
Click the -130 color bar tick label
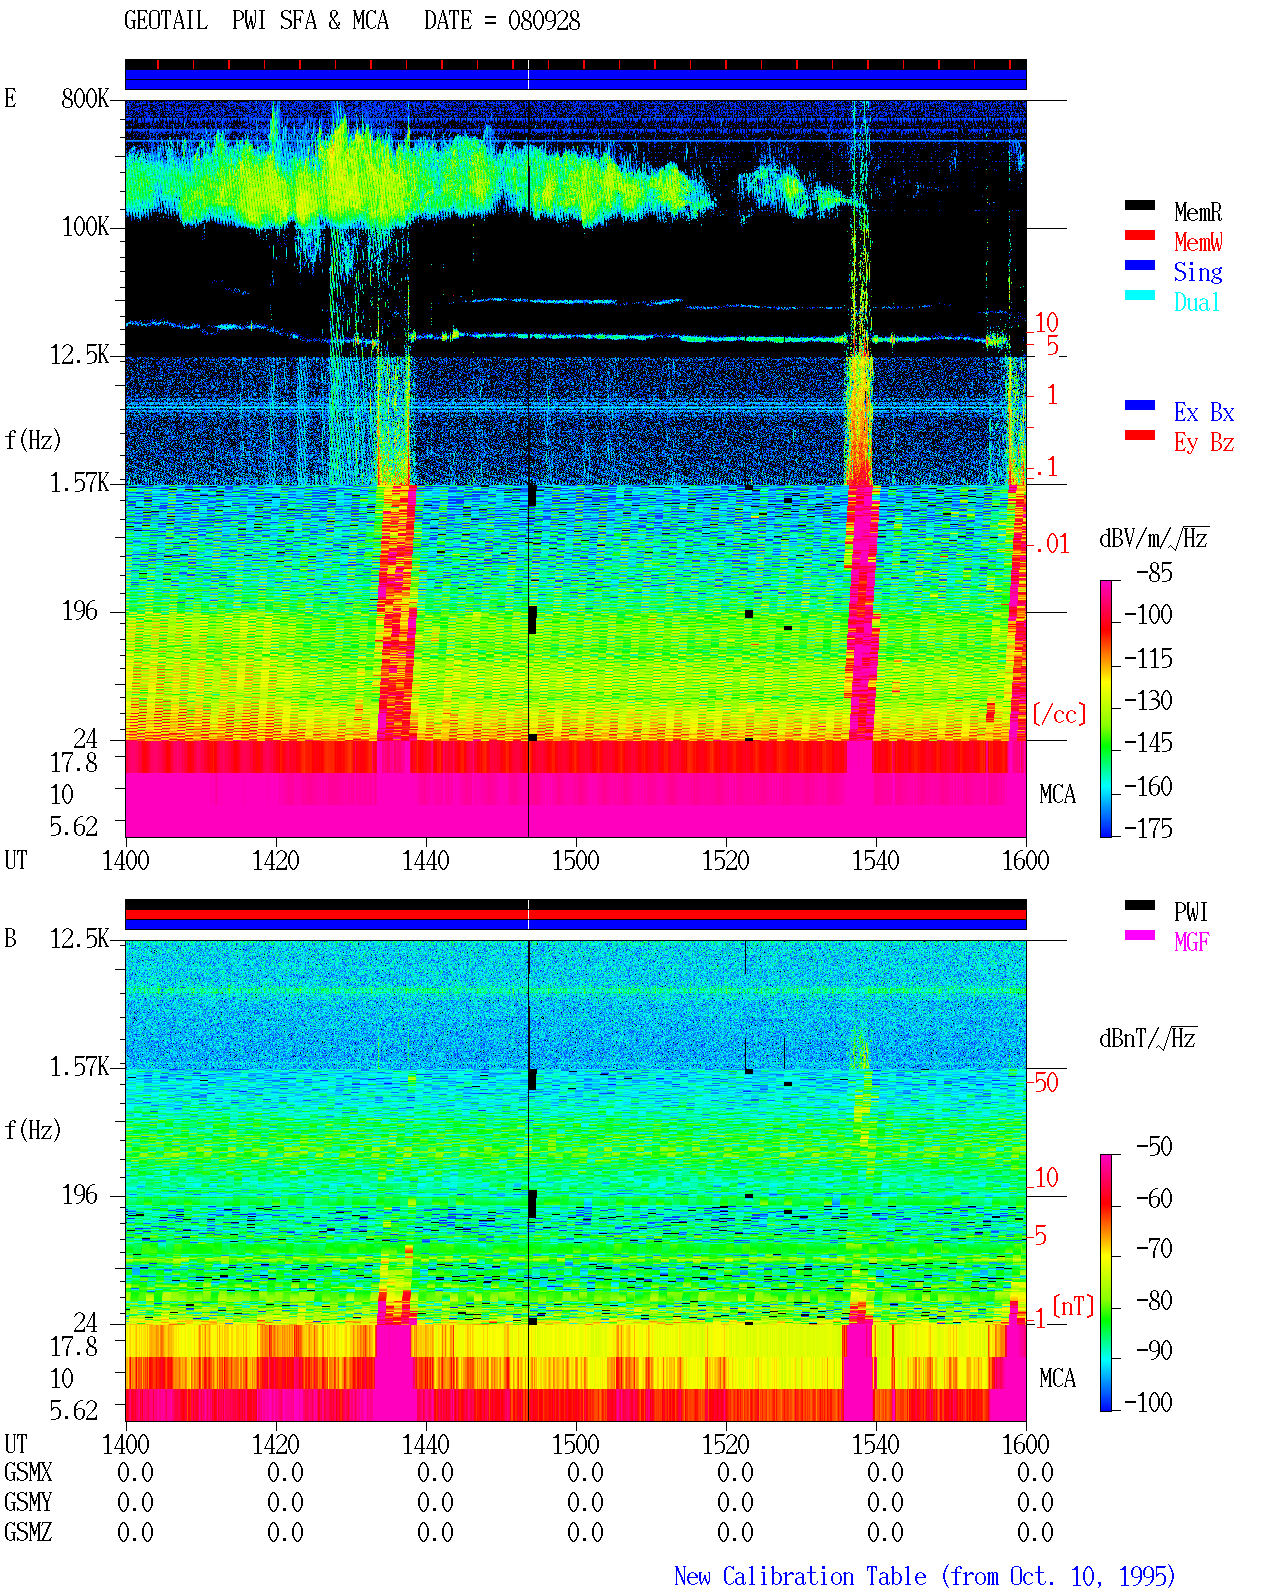coord(1148,700)
